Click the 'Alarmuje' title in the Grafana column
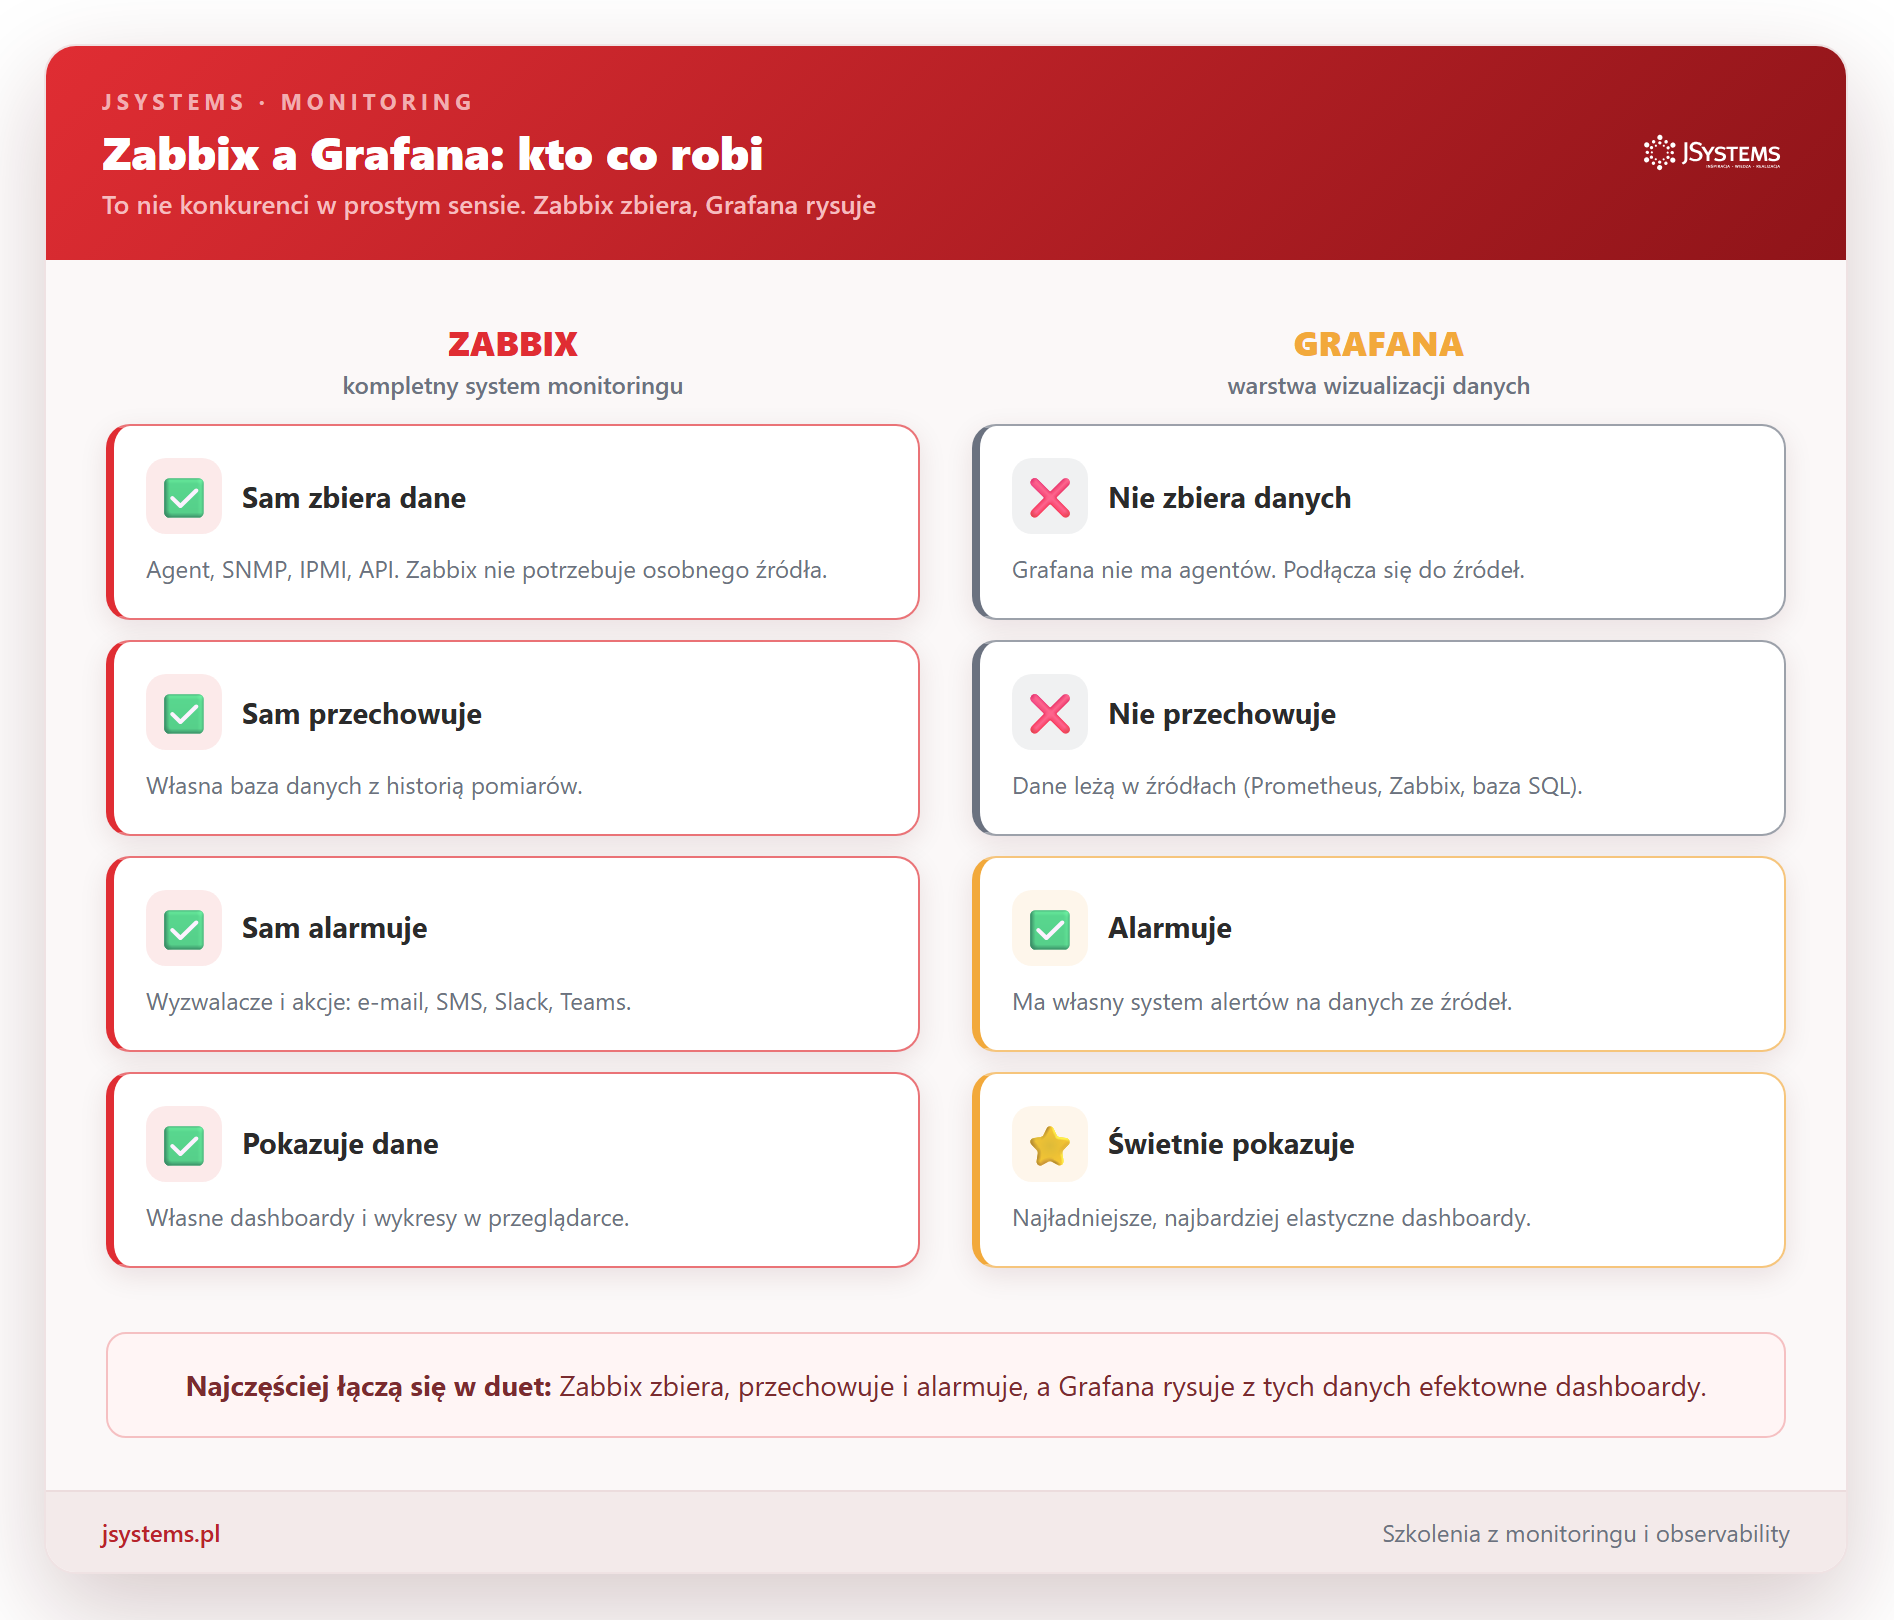 pyautogui.click(x=1170, y=928)
